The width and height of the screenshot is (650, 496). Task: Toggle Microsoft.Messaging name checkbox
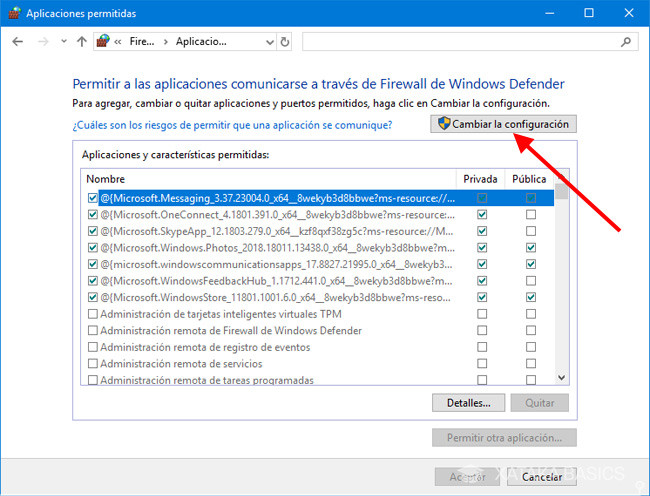coord(93,198)
